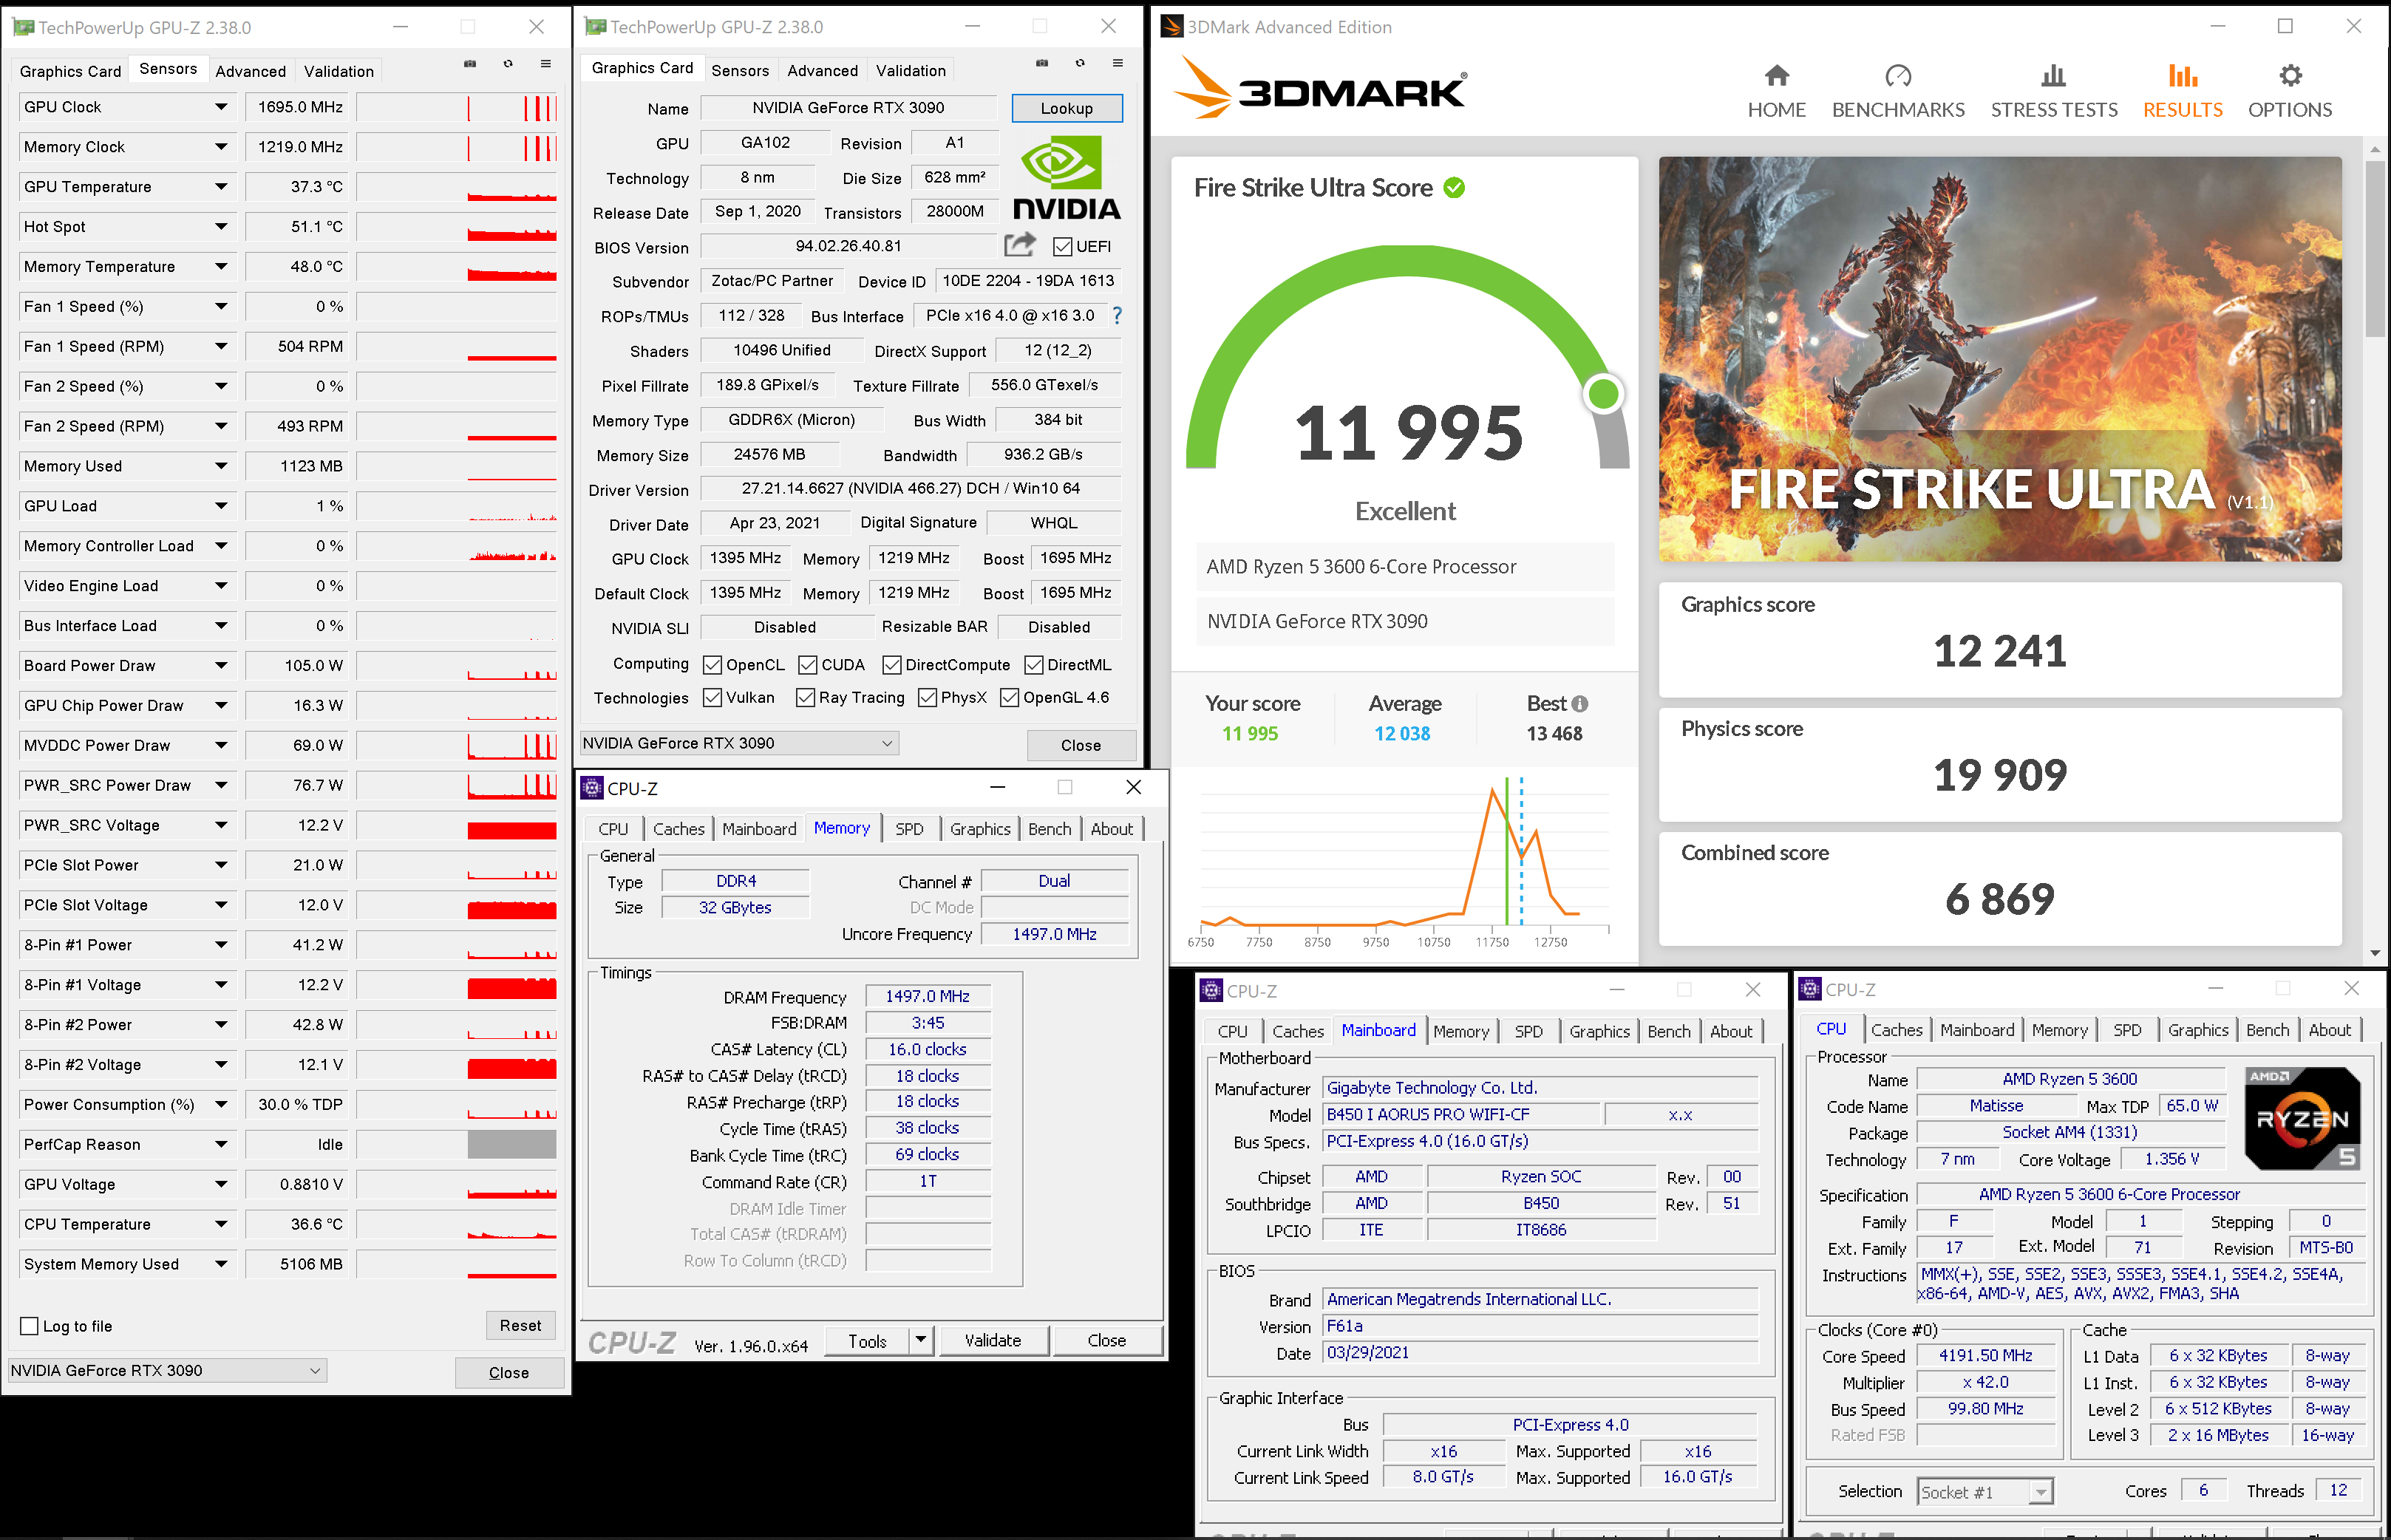The image size is (2391, 1540).
Task: Click the CPU-Z CPU window title icon
Action: point(1810,989)
